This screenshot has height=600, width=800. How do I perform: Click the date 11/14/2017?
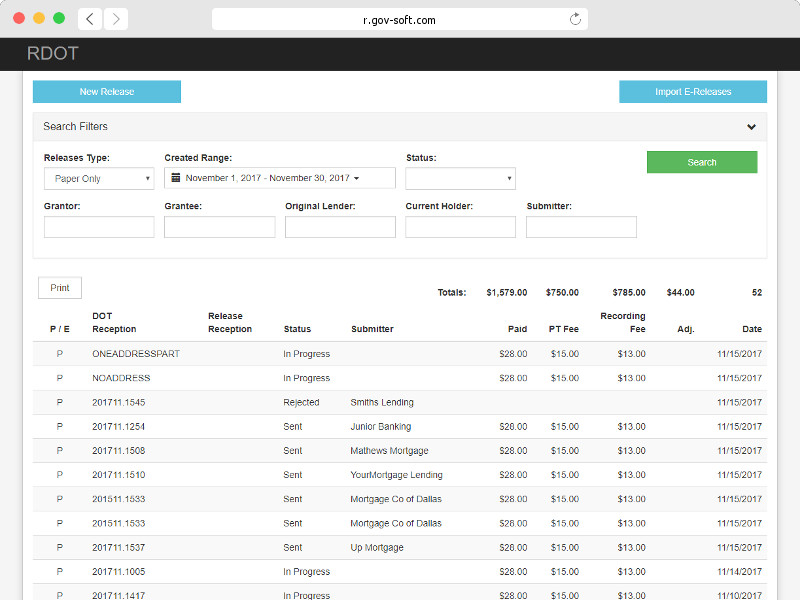(x=739, y=571)
